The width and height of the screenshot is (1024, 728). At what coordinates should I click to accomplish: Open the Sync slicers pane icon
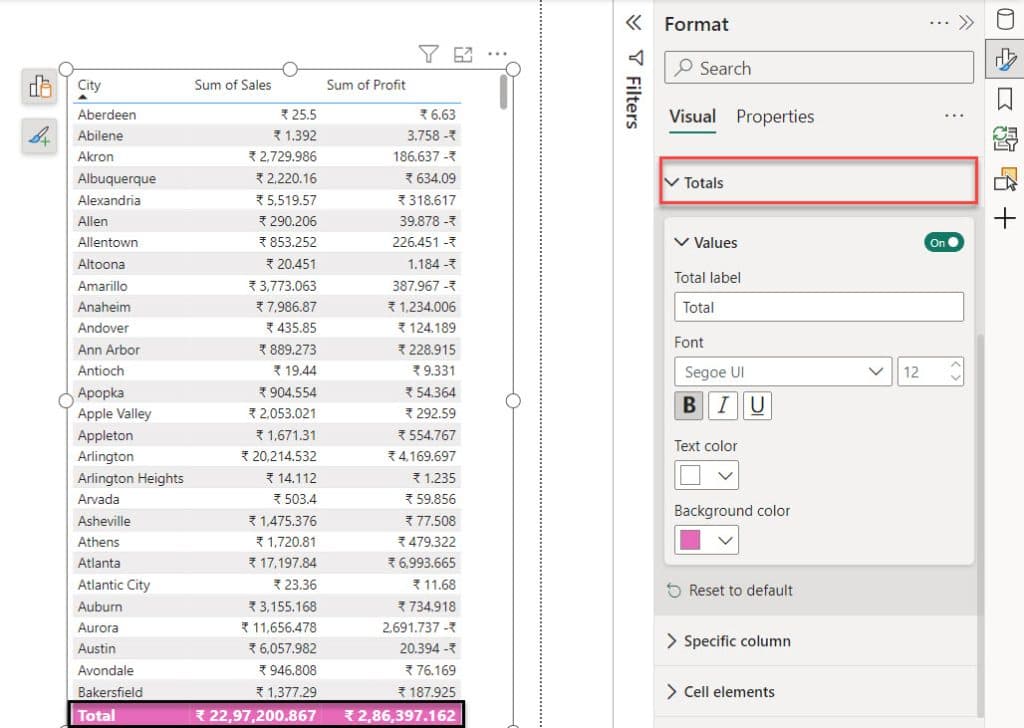point(1005,138)
